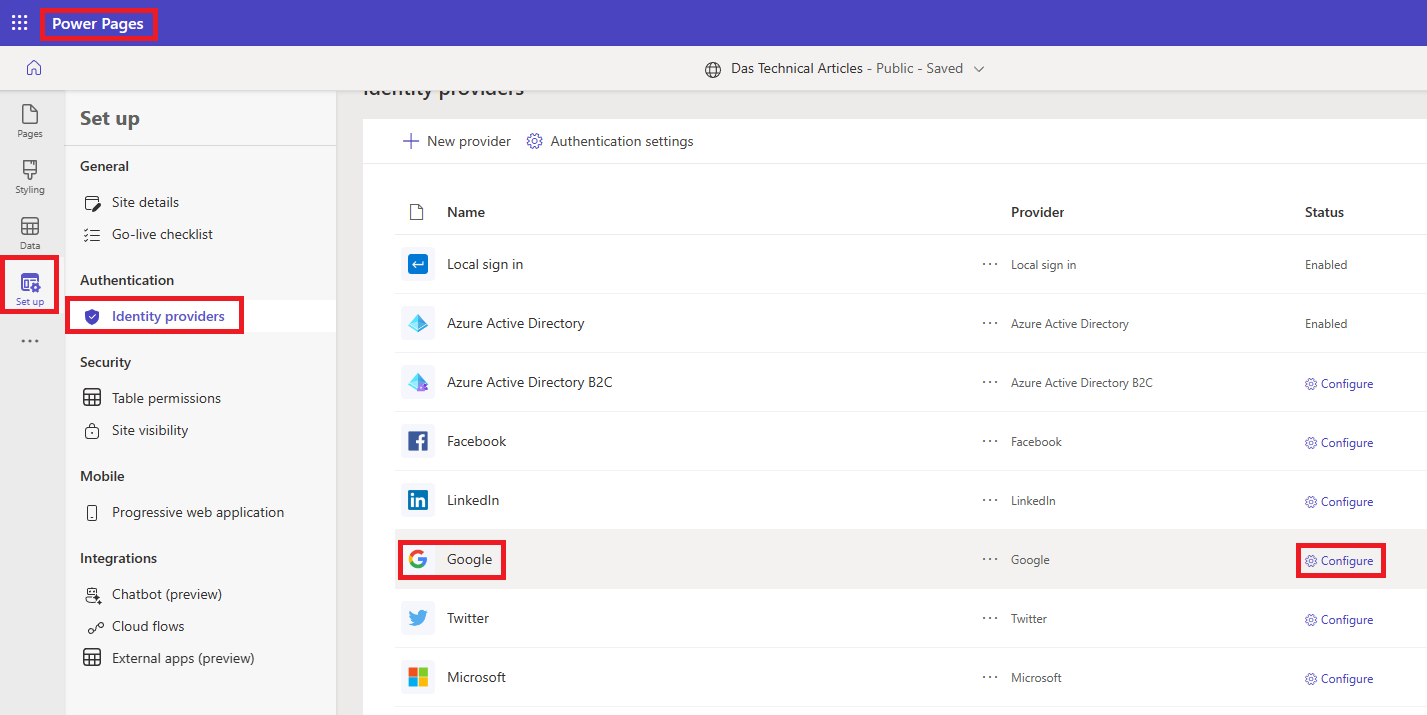The image size is (1427, 715).
Task: Select the Twitter name text
Action: [468, 619]
